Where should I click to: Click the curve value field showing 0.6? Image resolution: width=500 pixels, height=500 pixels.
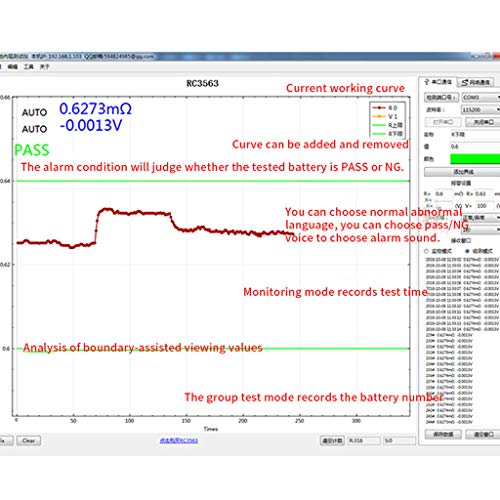tap(475, 147)
